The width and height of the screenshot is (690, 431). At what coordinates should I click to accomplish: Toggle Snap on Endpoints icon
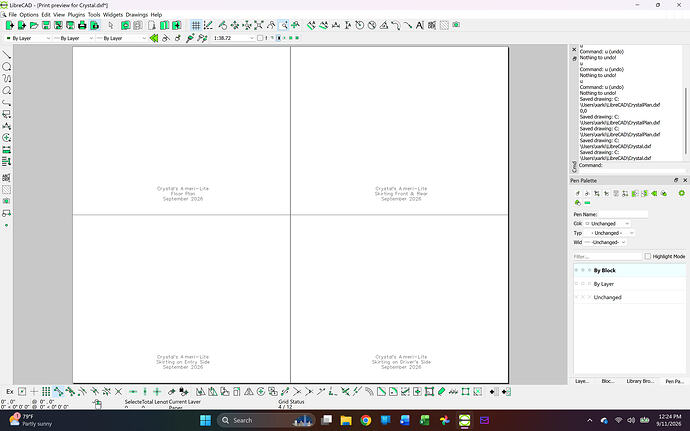click(58, 391)
